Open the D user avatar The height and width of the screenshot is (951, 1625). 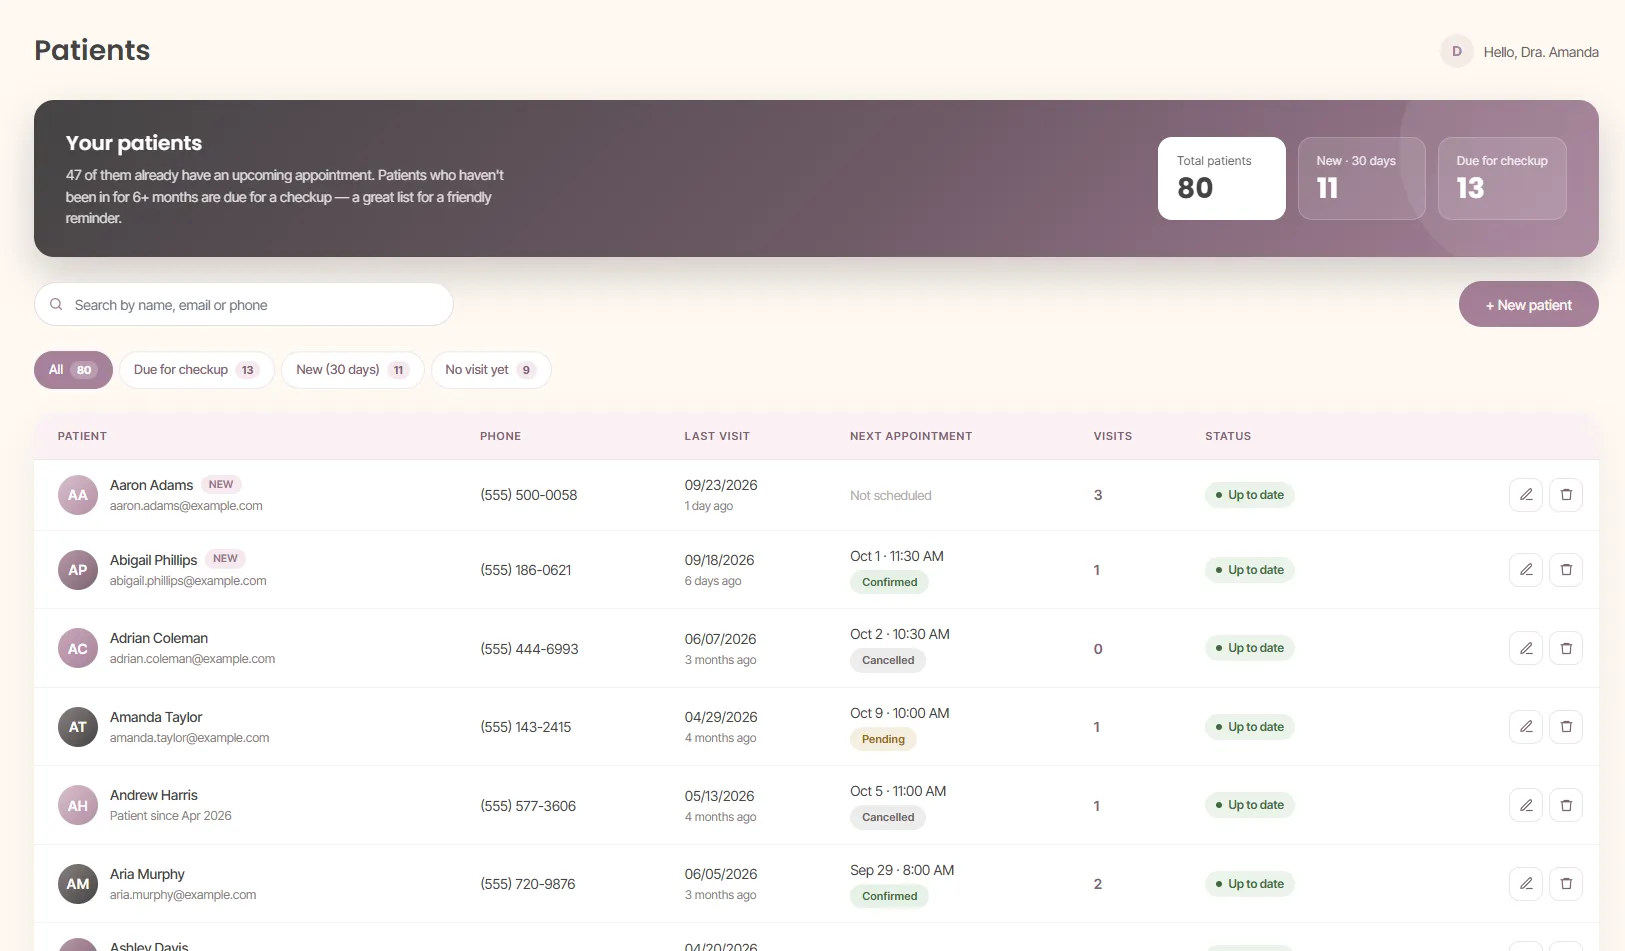1457,51
